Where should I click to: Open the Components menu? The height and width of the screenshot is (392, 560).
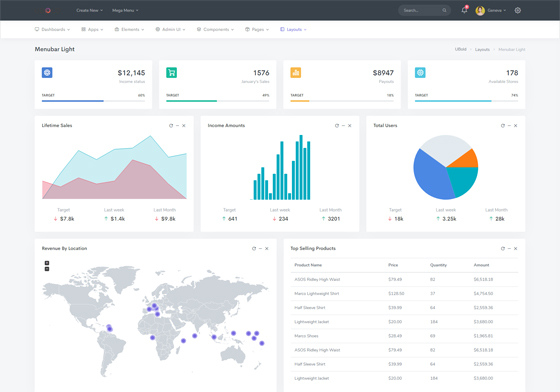(215, 29)
